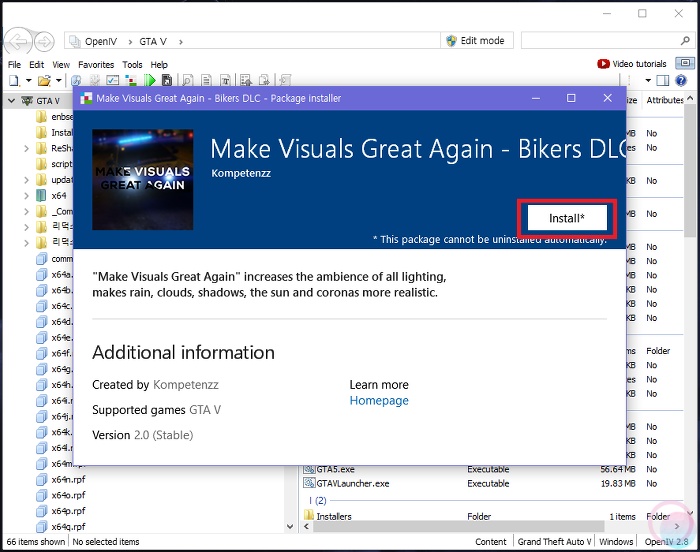This screenshot has height=552, width=700.
Task: Open the dropdown arrow beside Open folder icon
Action: pos(58,80)
